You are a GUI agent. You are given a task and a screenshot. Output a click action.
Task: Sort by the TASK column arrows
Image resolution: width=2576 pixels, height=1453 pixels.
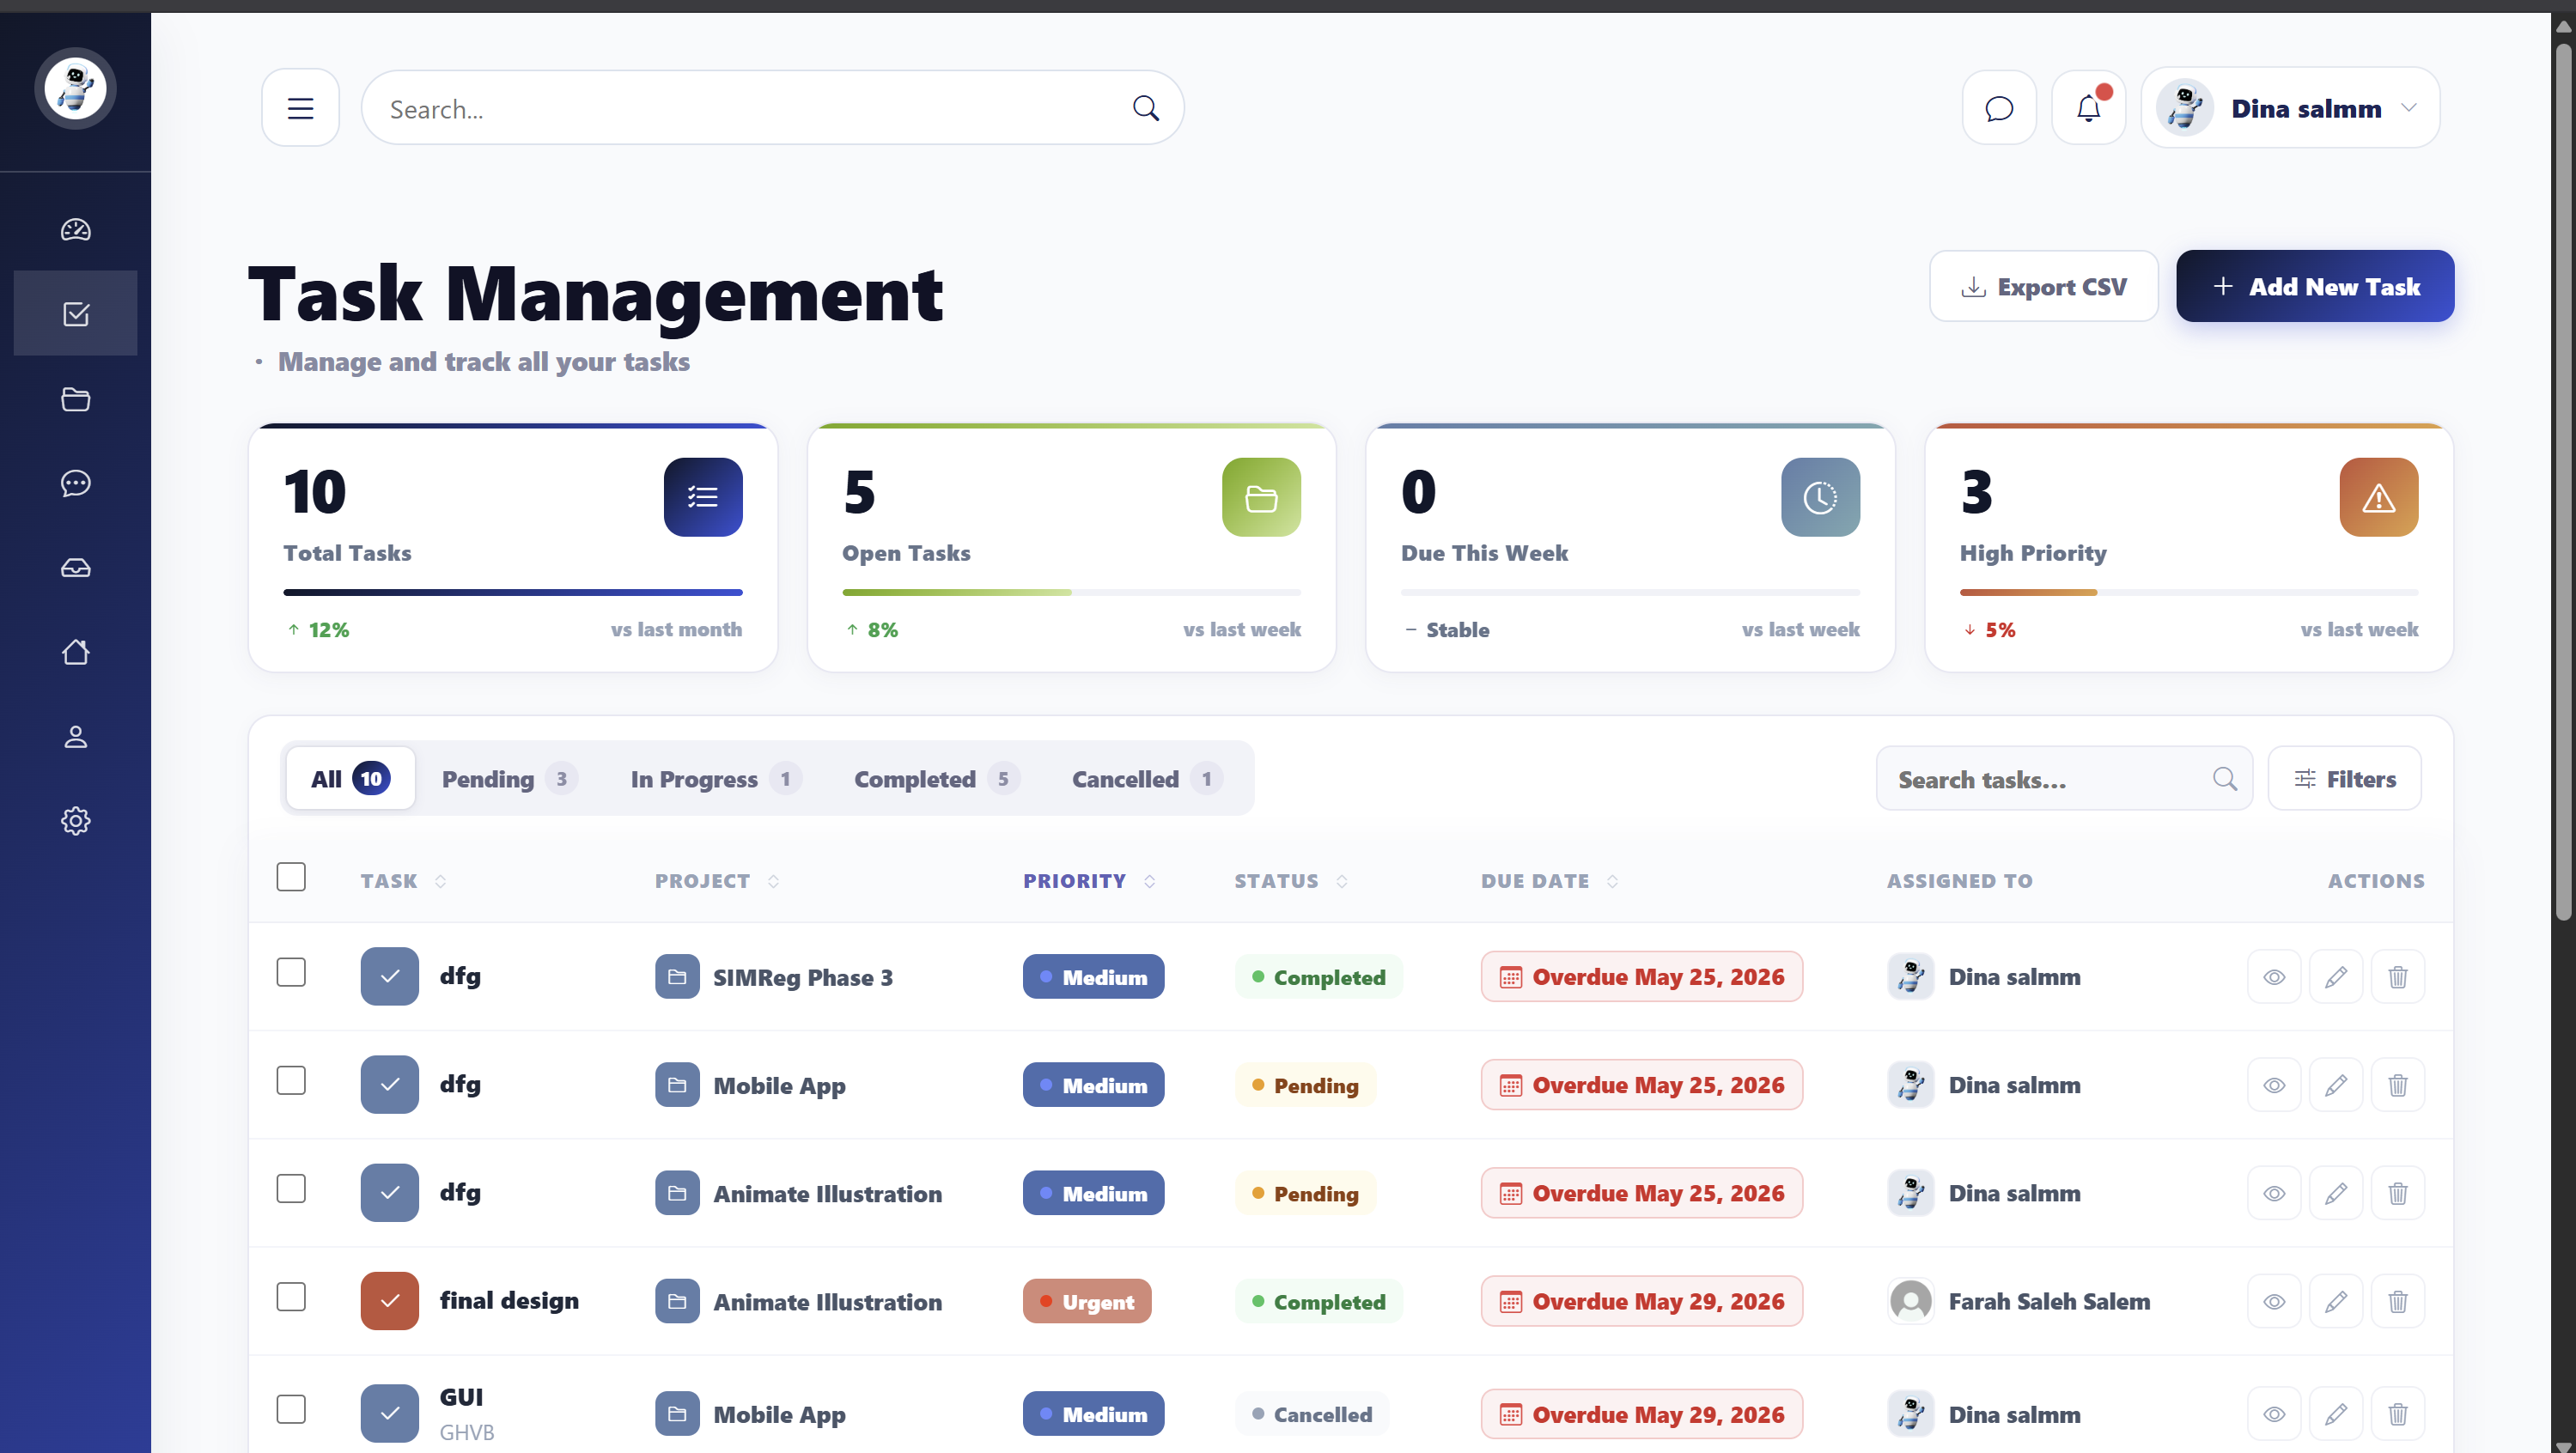pos(441,881)
